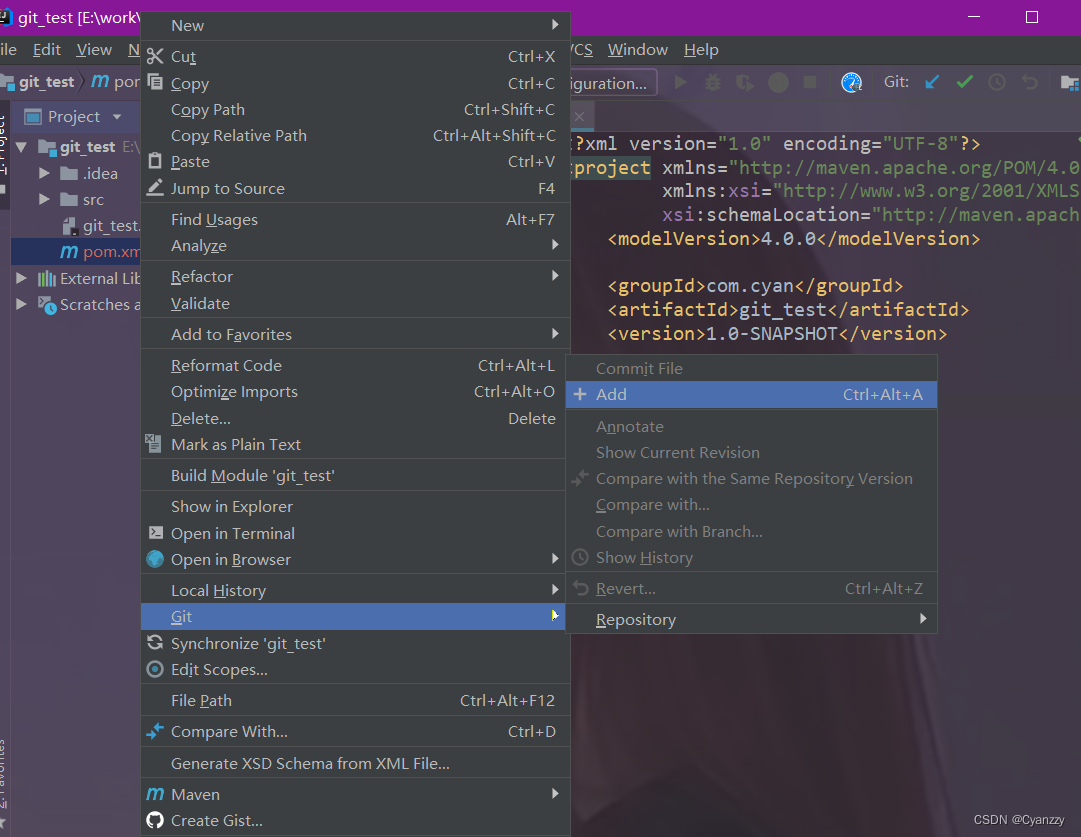Click the GitHub Create Gist icon
Screen dimensions: 1081x837
[x=155, y=820]
